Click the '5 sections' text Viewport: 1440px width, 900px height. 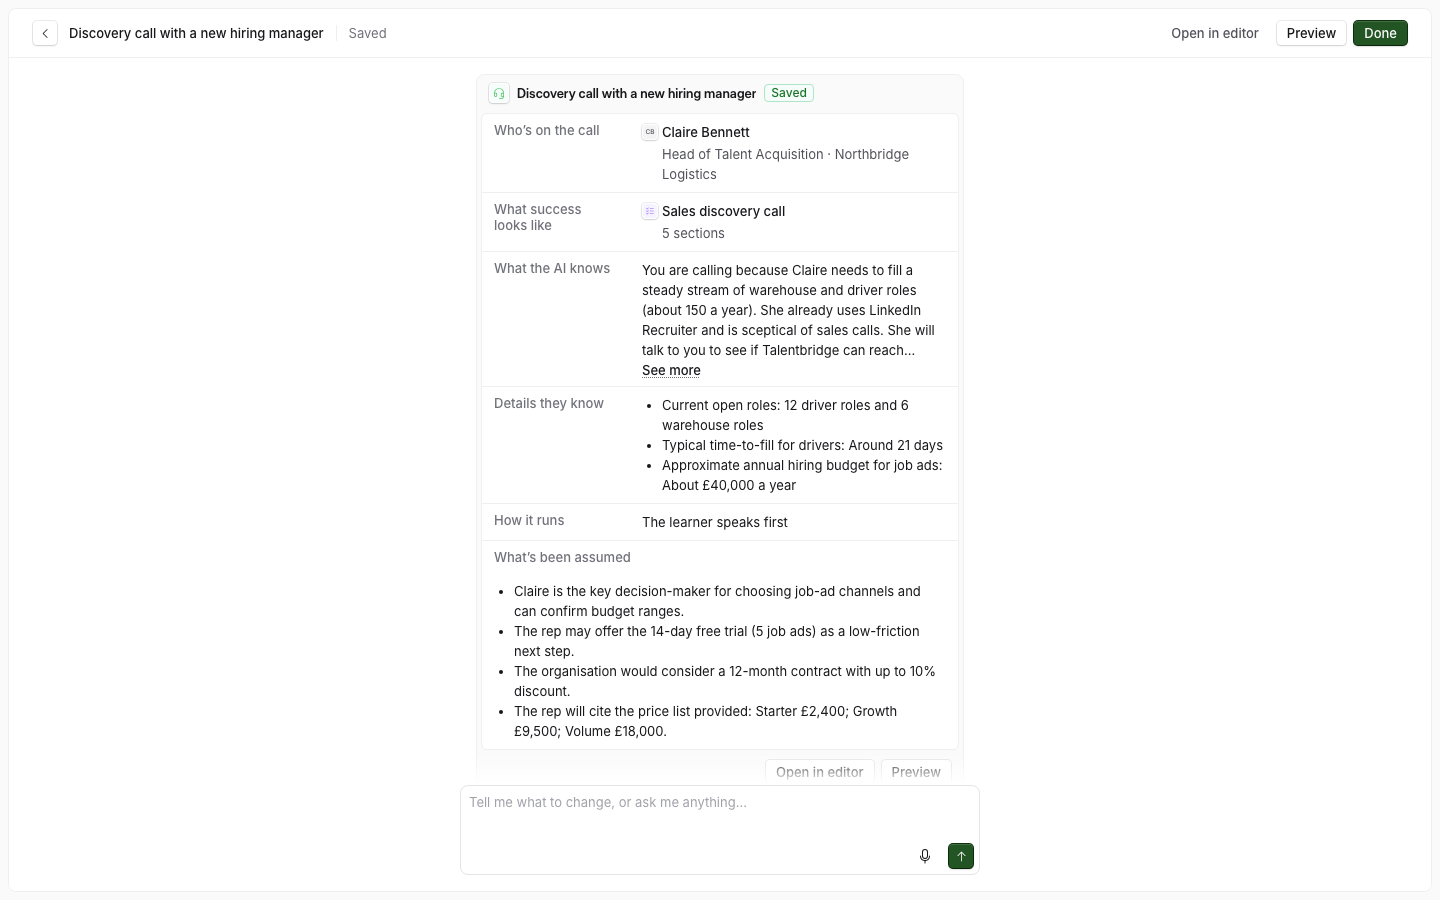[693, 233]
